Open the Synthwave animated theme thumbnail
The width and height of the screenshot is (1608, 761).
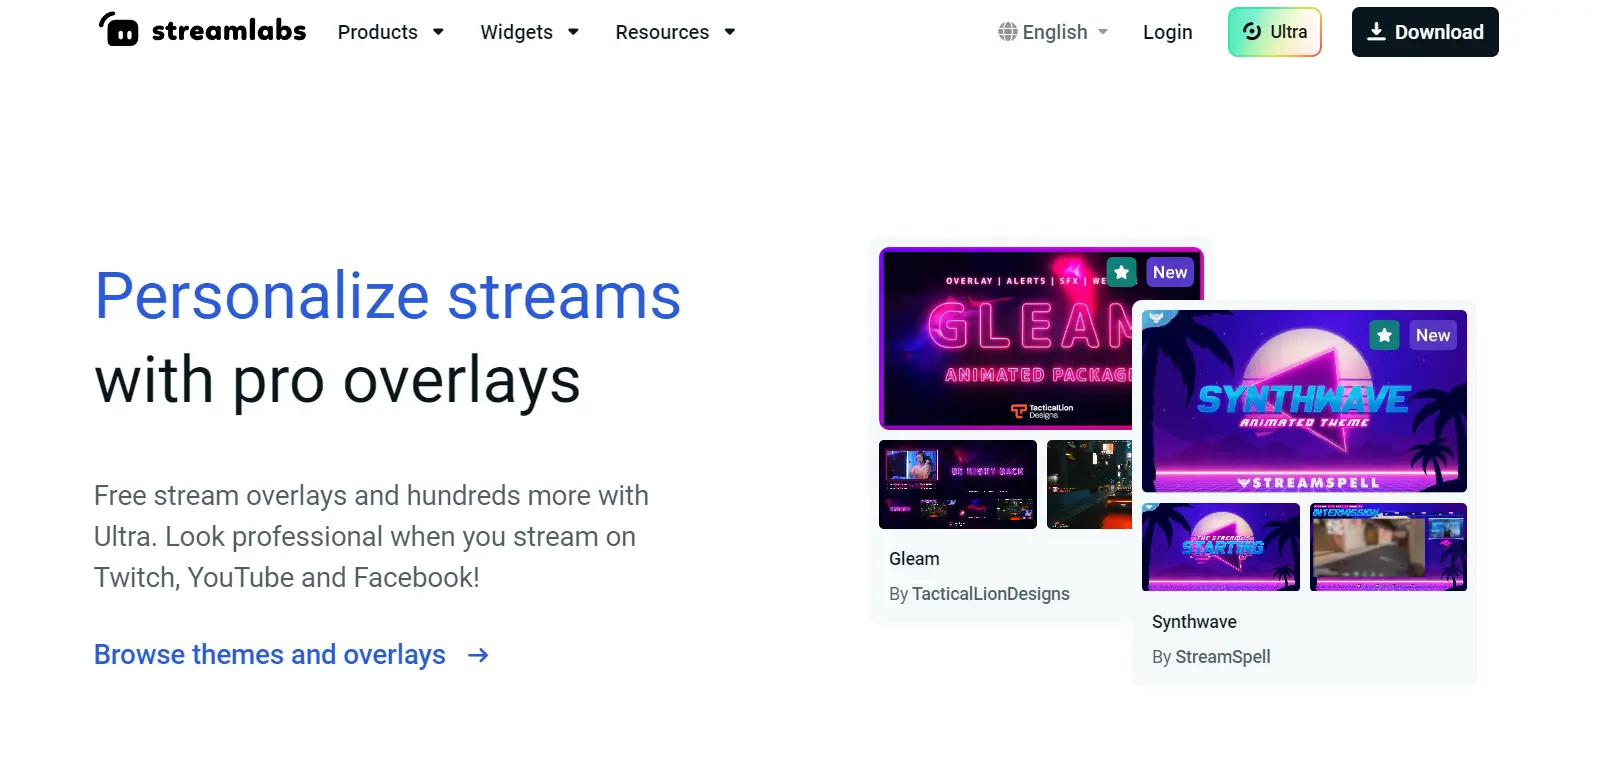pos(1304,401)
